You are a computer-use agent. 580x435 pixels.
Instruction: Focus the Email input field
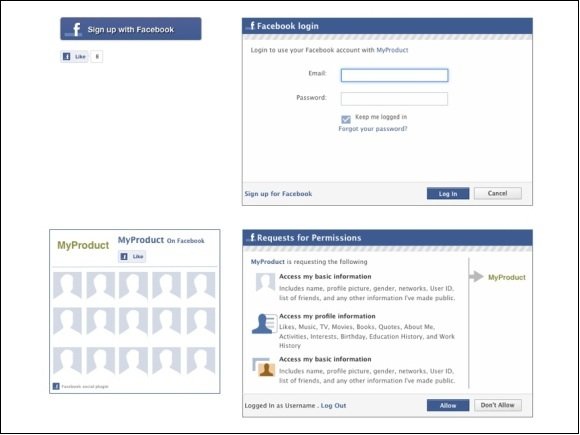point(394,75)
